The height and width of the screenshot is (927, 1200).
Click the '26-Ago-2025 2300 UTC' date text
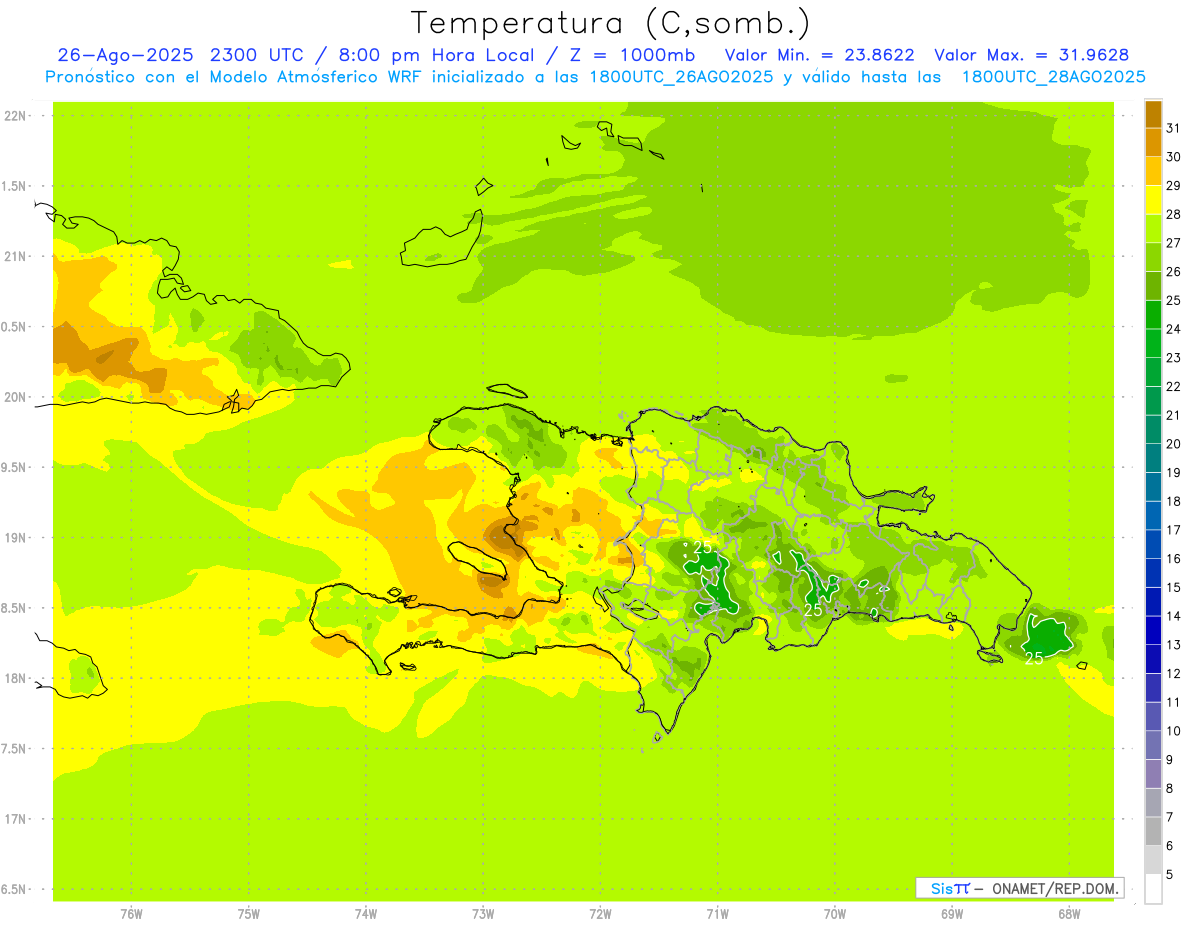(x=175, y=55)
